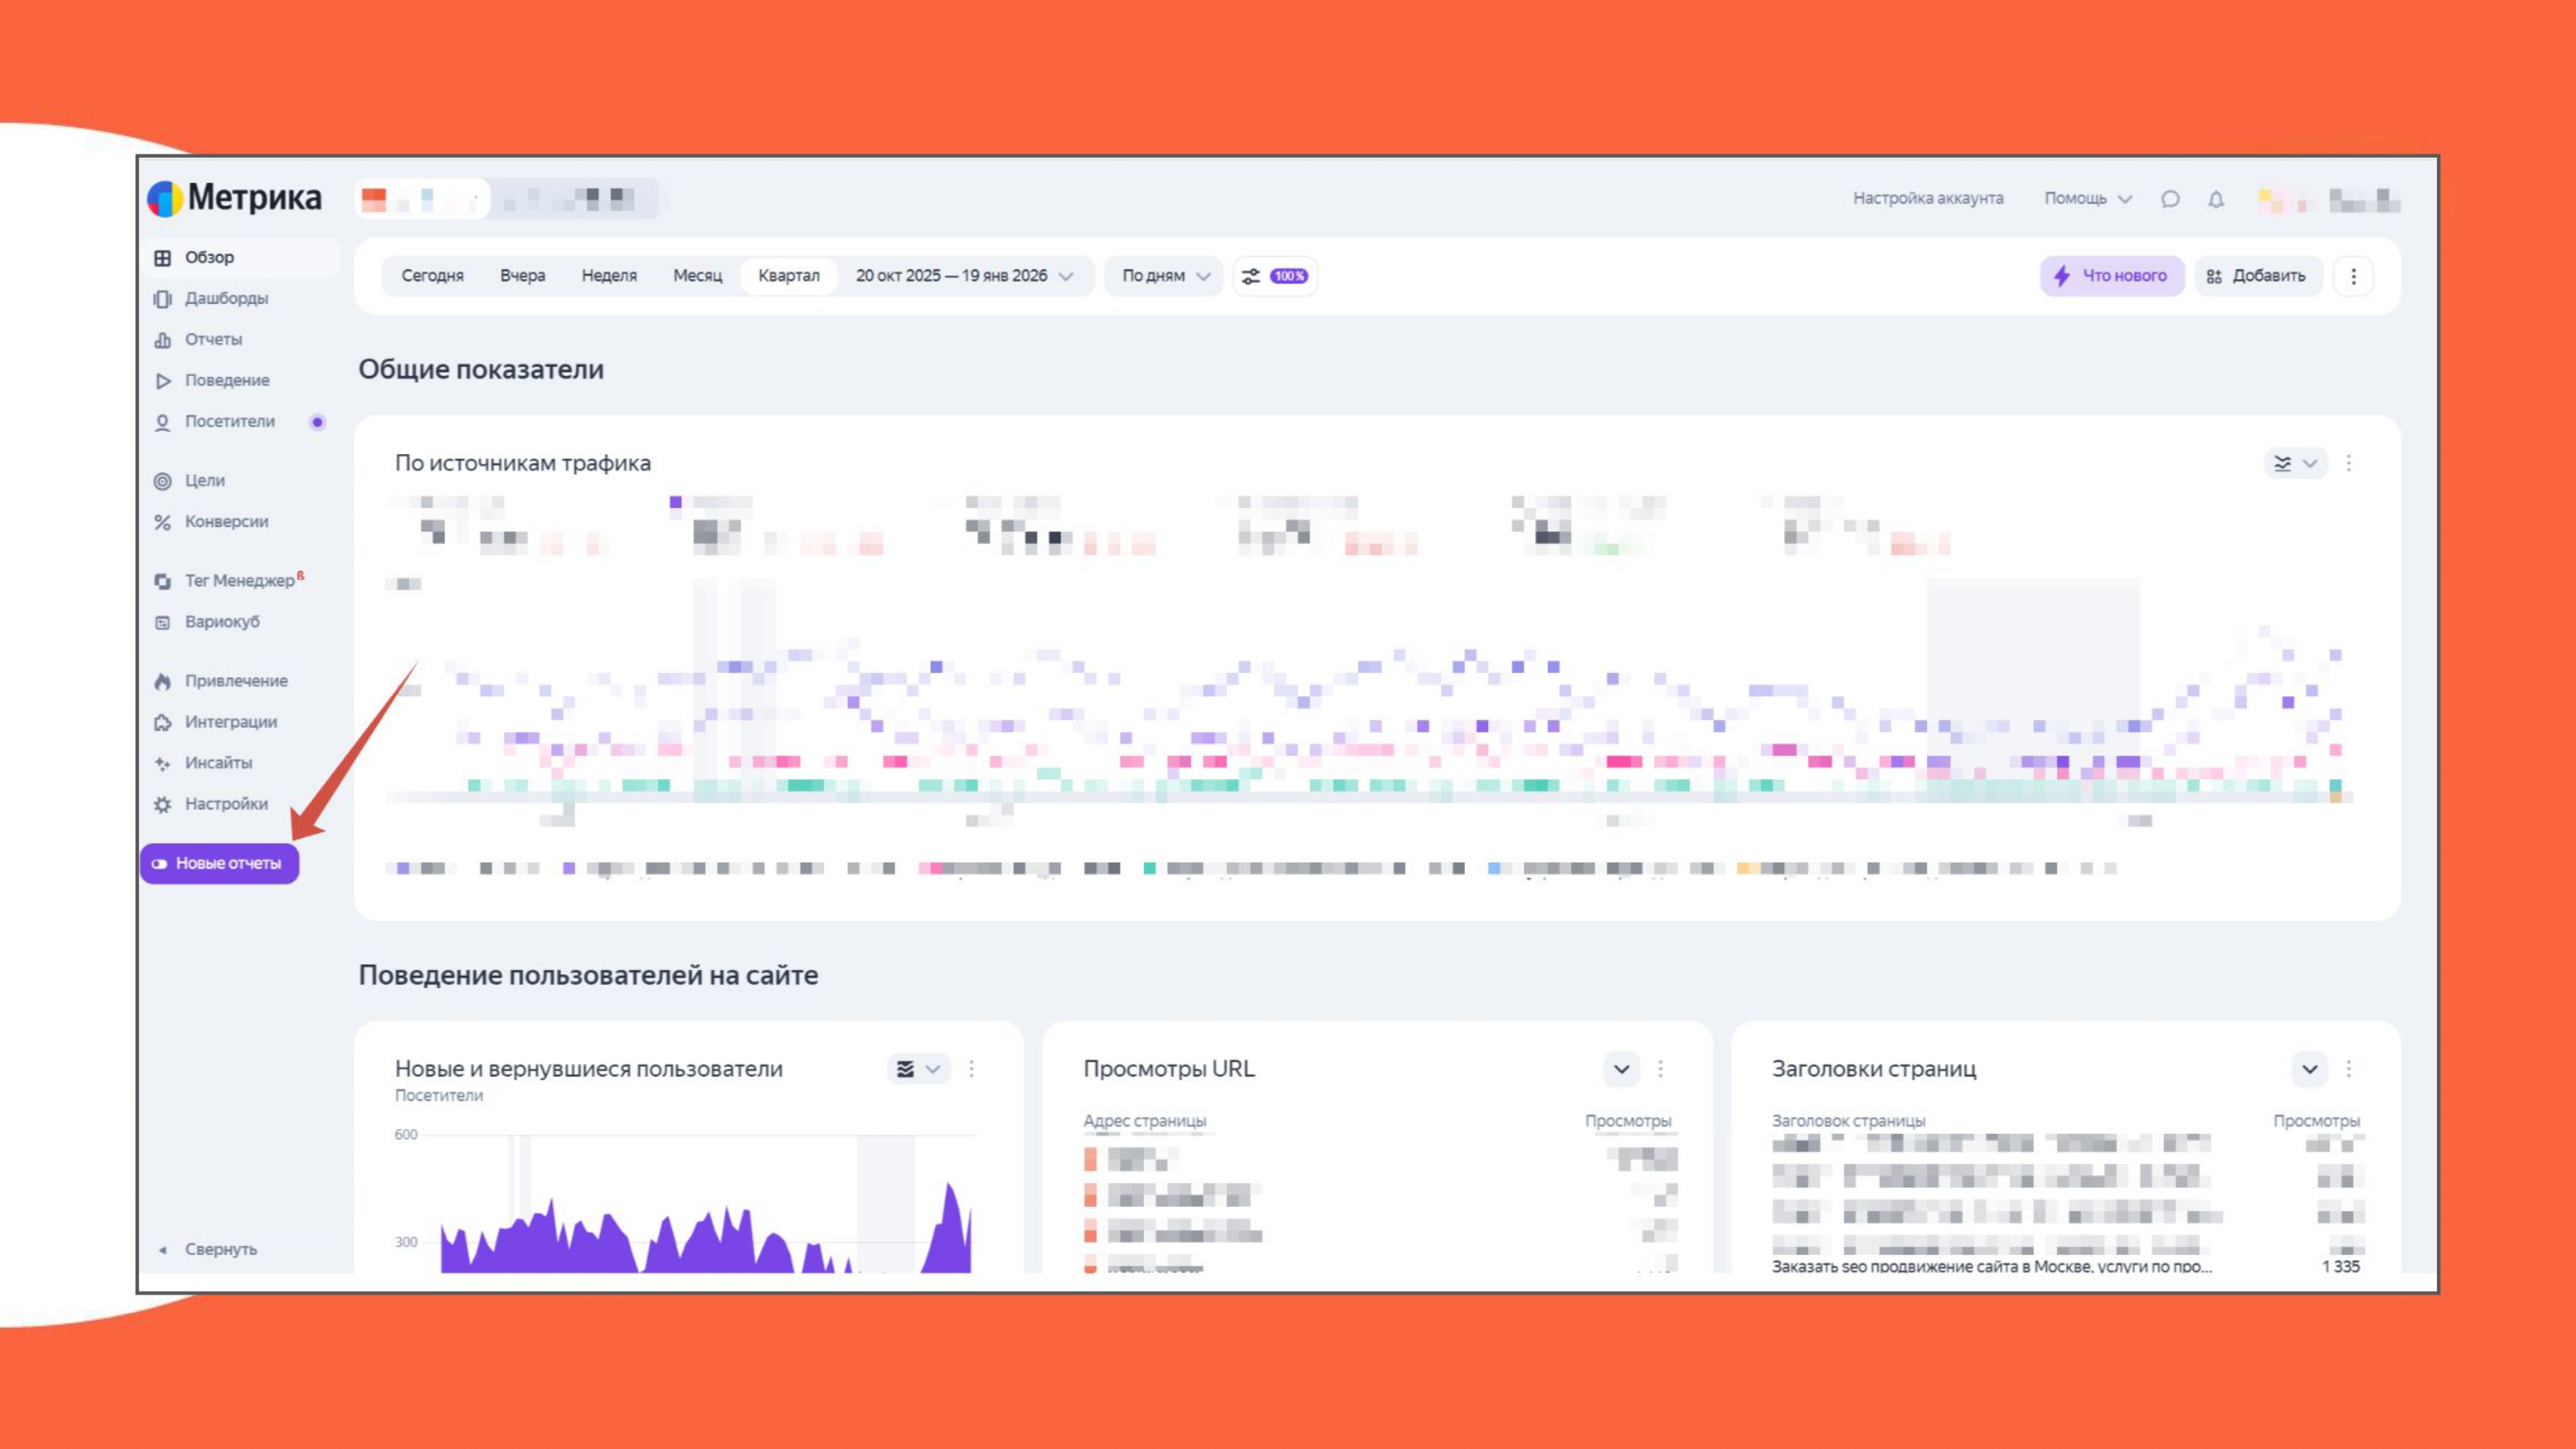The image size is (2576, 1449).
Task: Click the Что нового button
Action: point(2111,276)
